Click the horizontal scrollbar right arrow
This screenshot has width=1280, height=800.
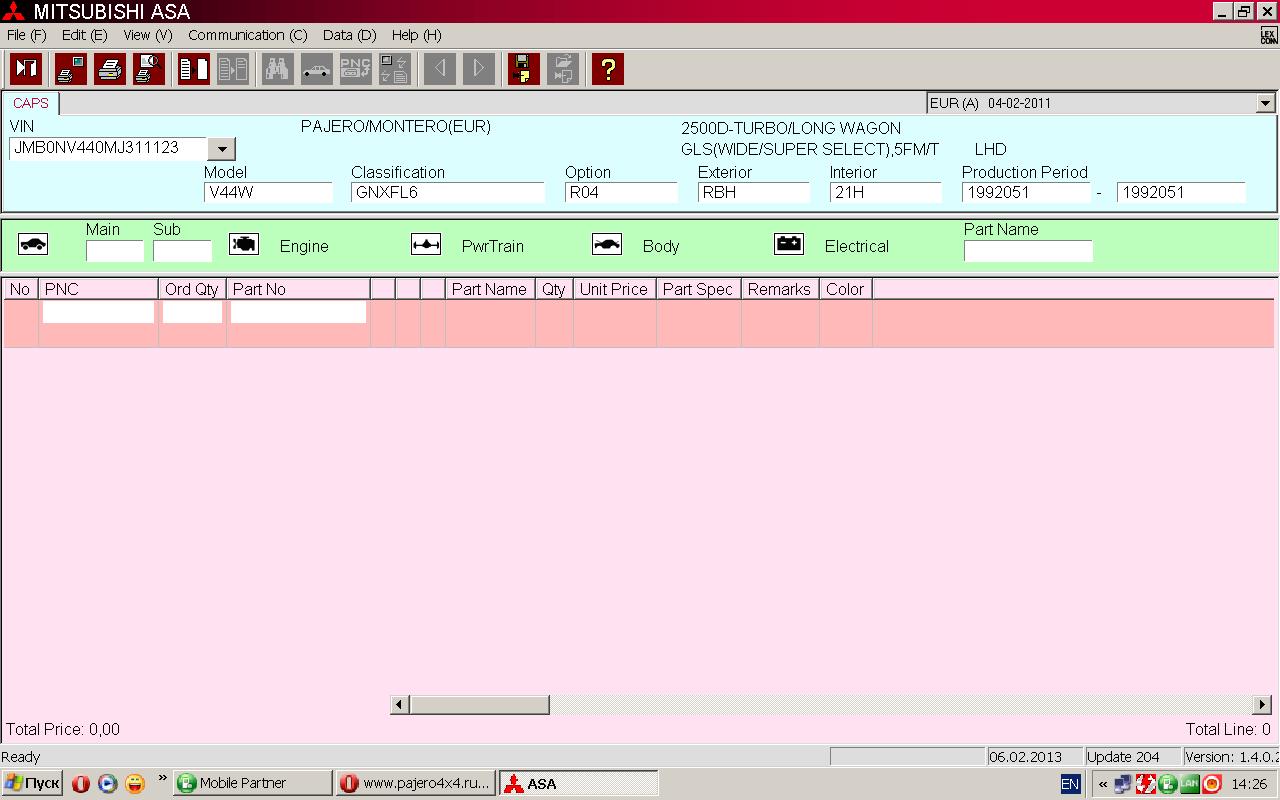point(1262,705)
